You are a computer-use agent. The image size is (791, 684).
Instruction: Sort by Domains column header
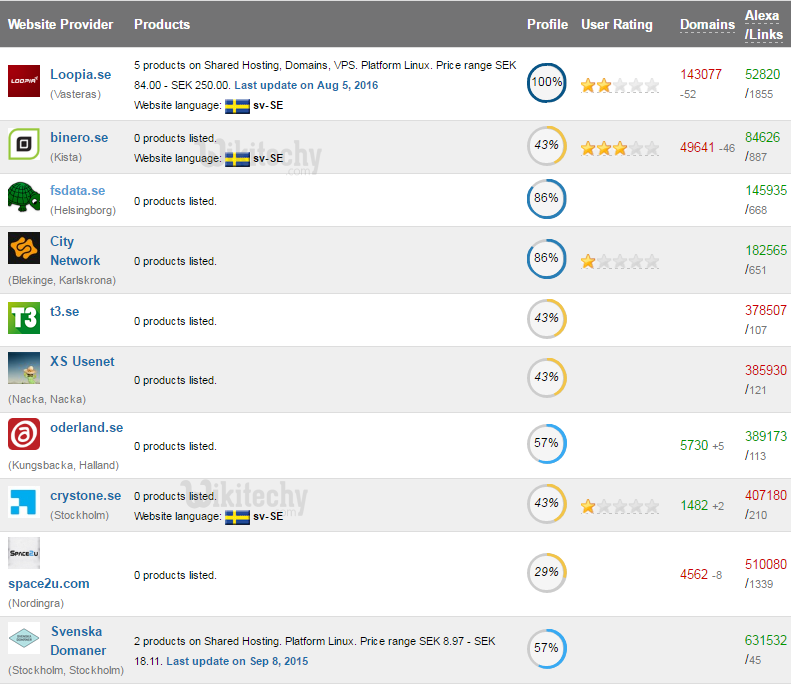707,24
